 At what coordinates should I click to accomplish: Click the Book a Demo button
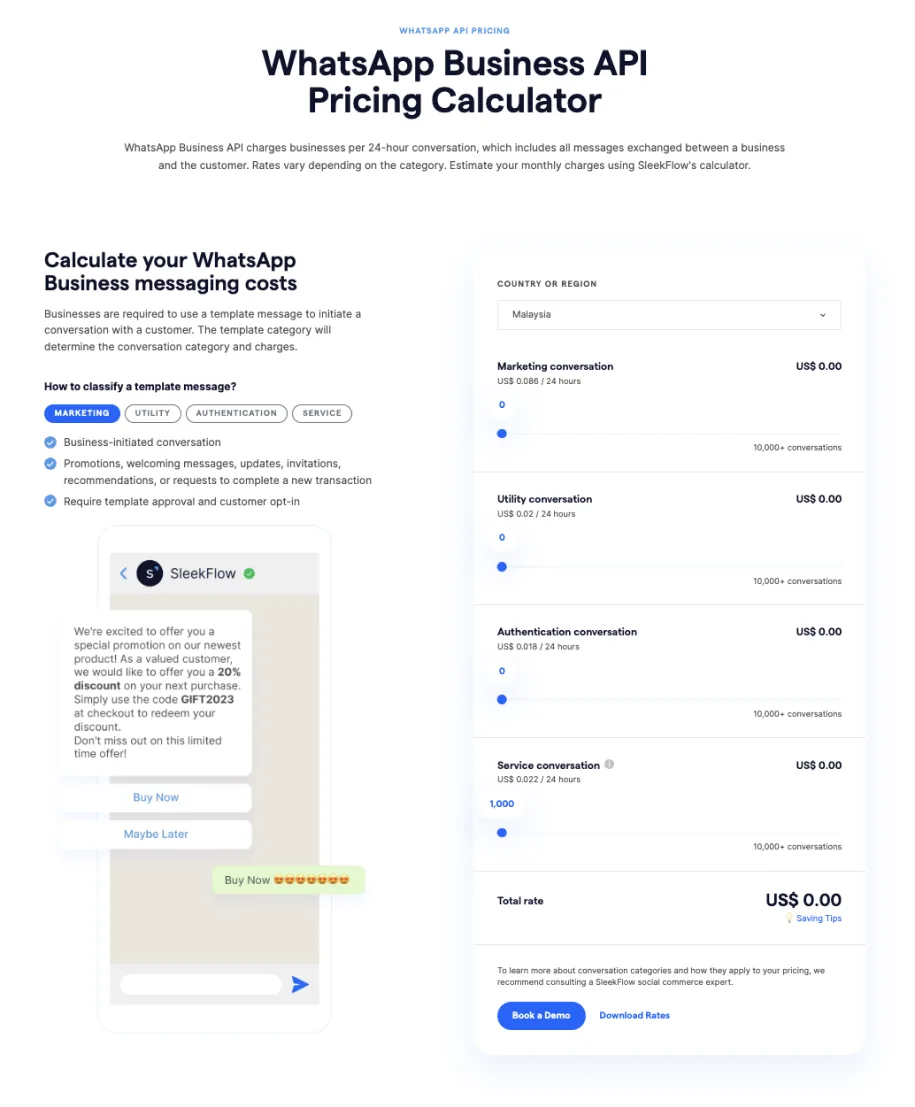[541, 1015]
